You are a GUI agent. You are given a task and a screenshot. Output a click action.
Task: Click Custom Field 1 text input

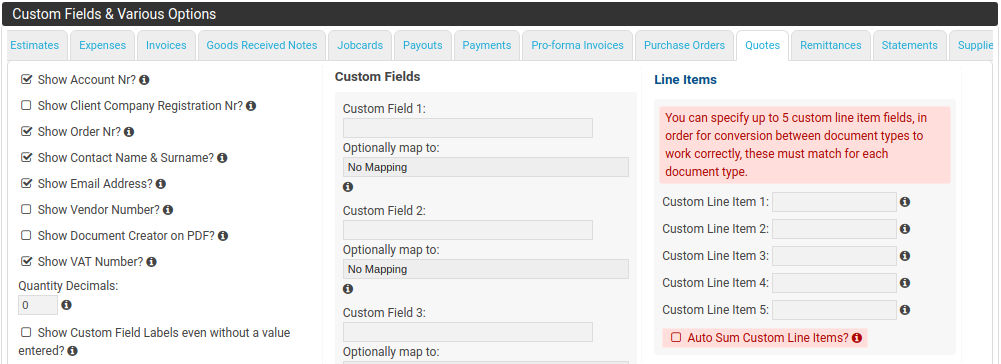[468, 128]
